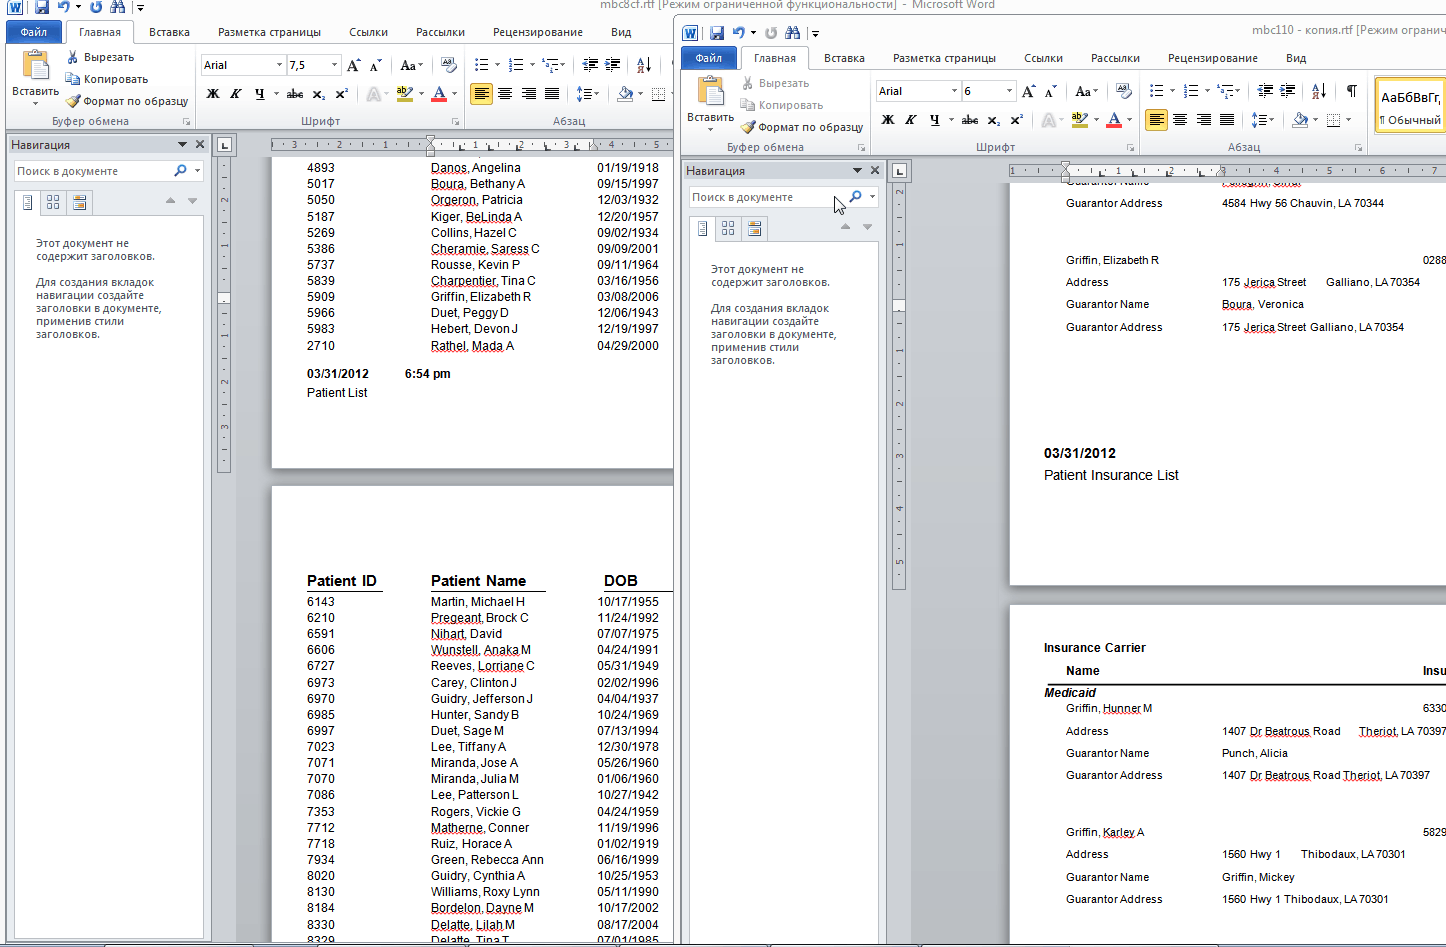The width and height of the screenshot is (1446, 947).
Task: Select the Обычный style in the right window
Action: pyautogui.click(x=1410, y=106)
